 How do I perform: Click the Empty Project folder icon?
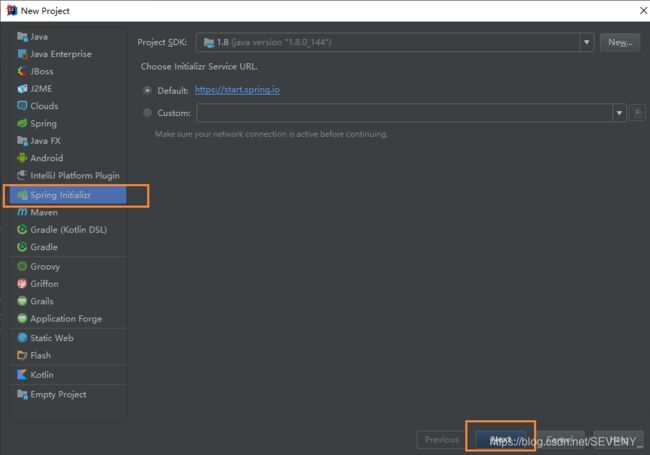(22, 394)
